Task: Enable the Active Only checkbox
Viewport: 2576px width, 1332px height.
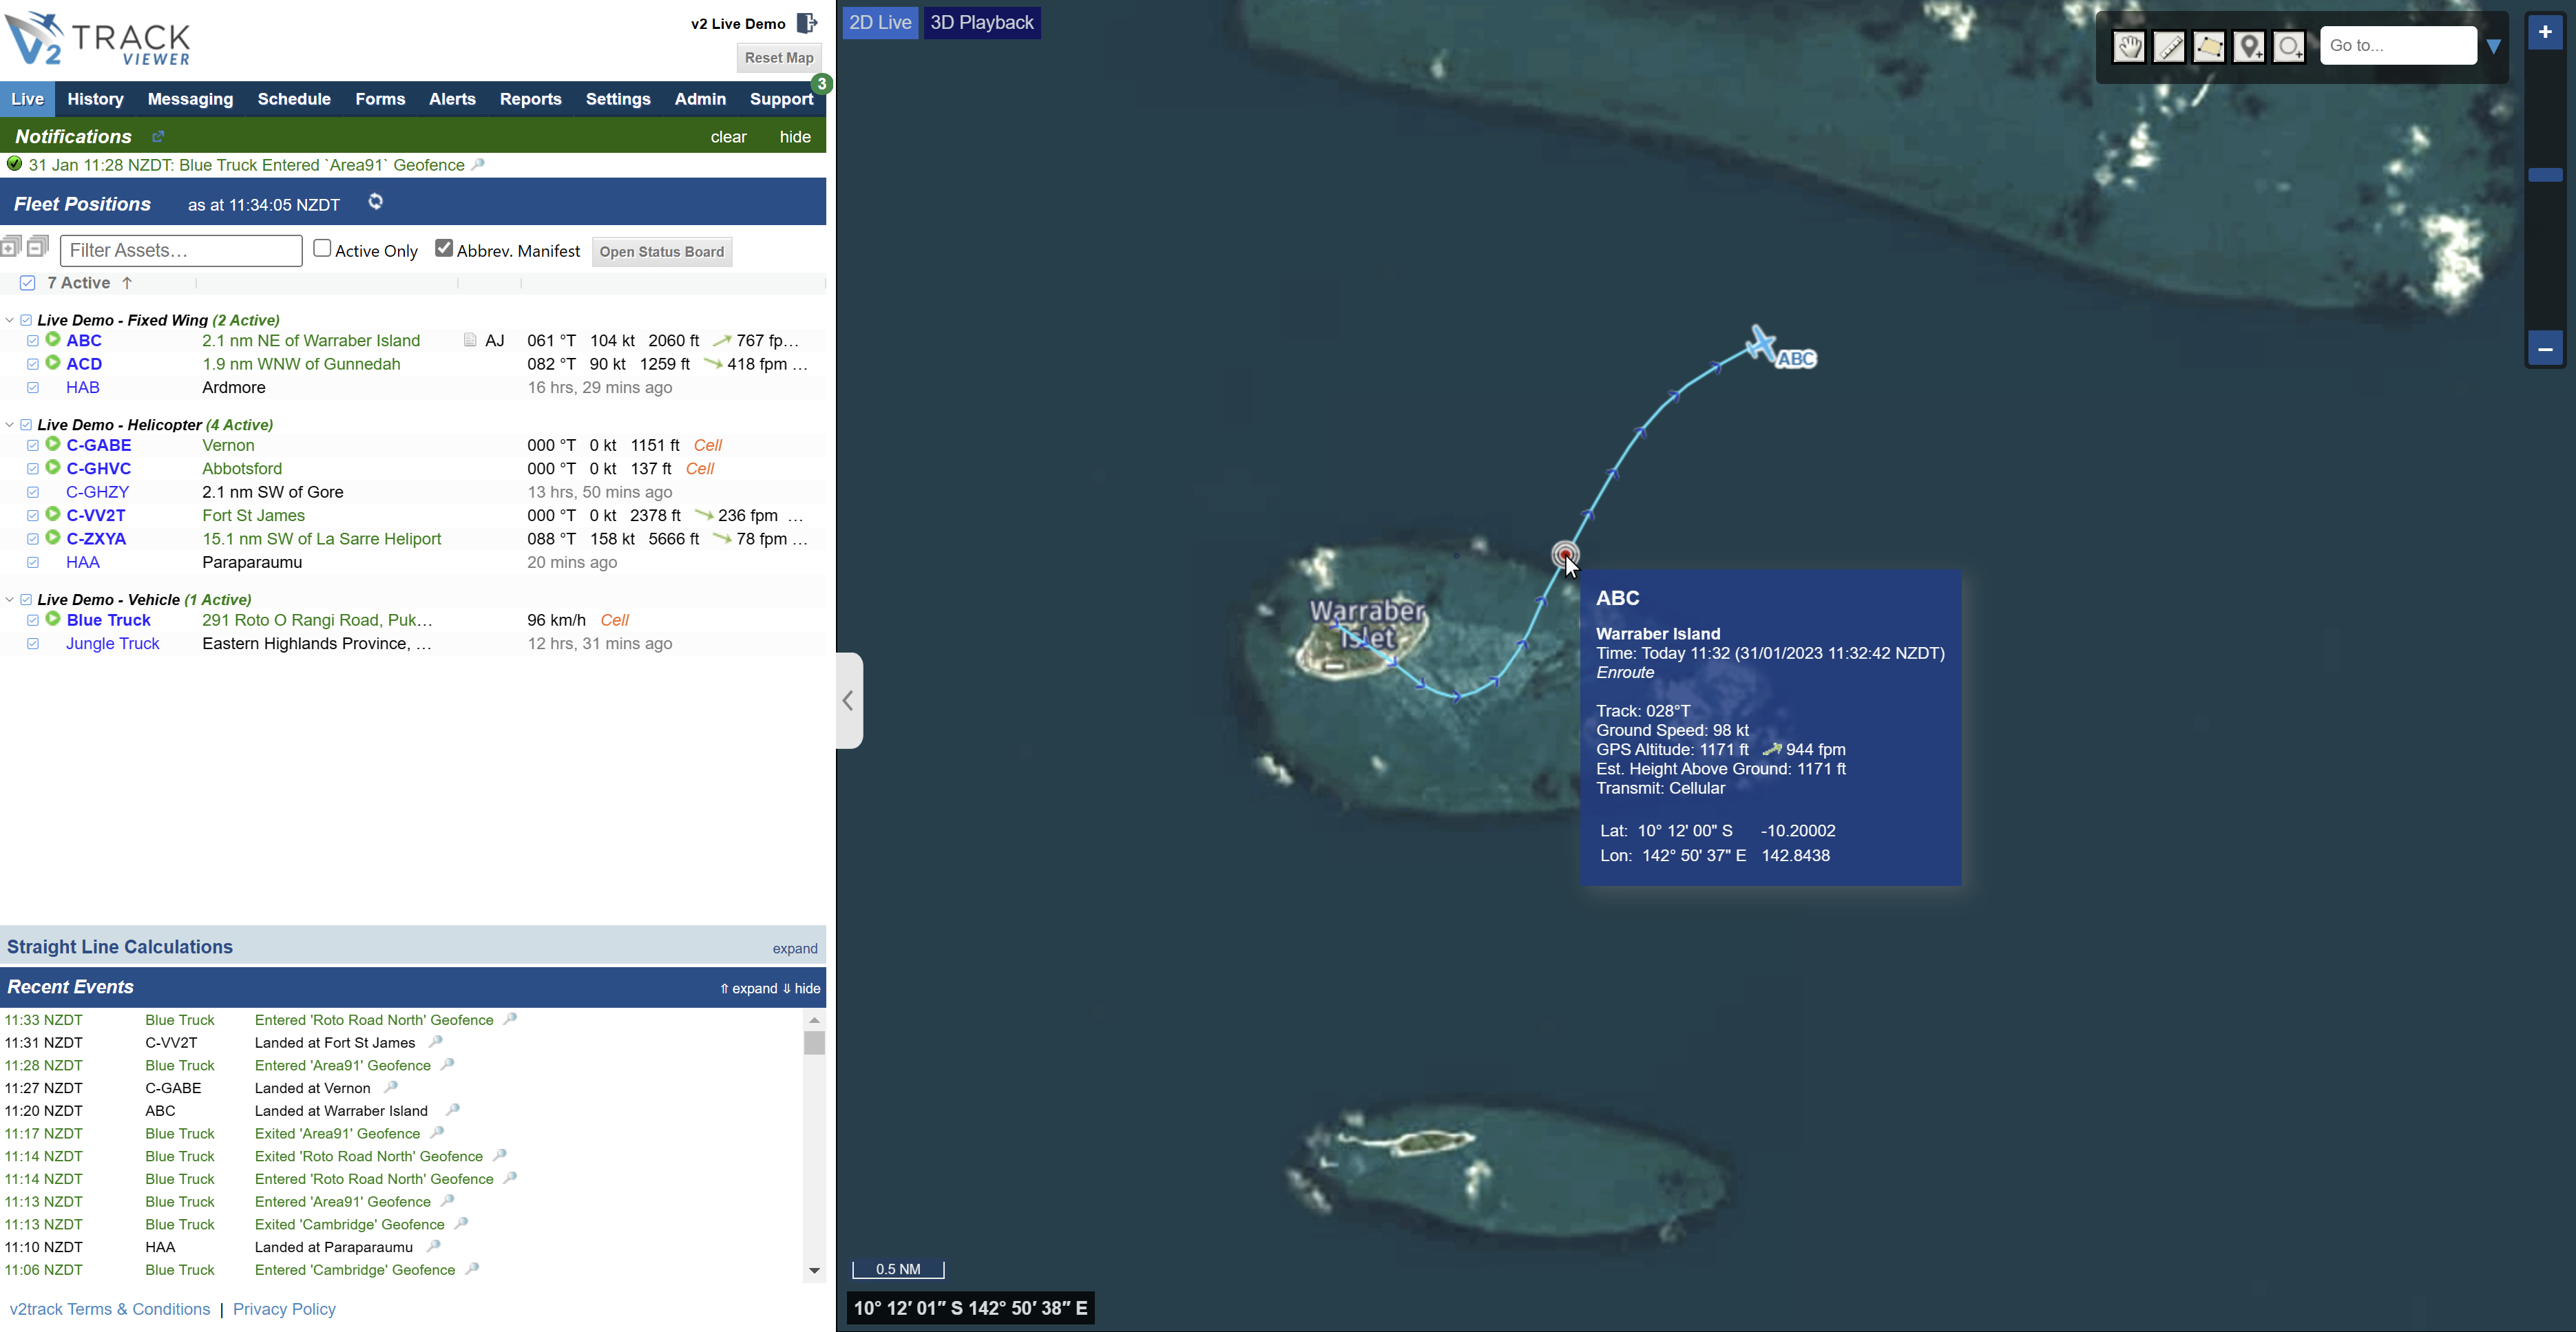Action: tap(322, 248)
